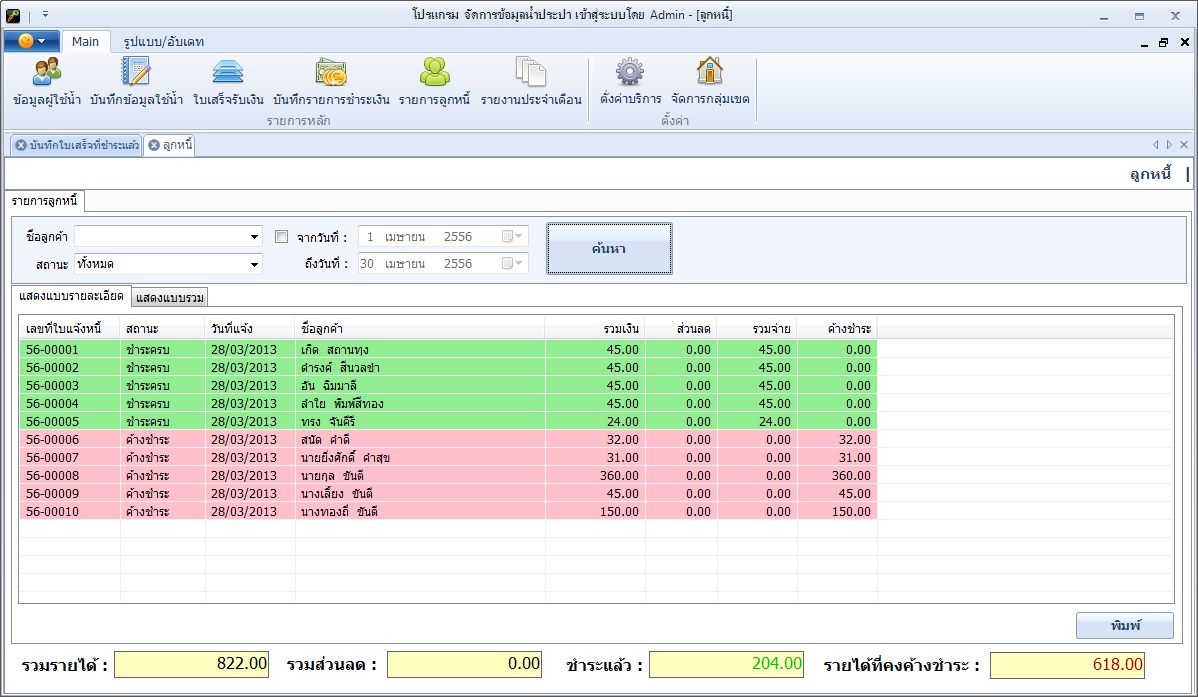Viewport: 1198px width, 697px height.
Task: Select invoice row 56-00007
Action: coord(448,457)
